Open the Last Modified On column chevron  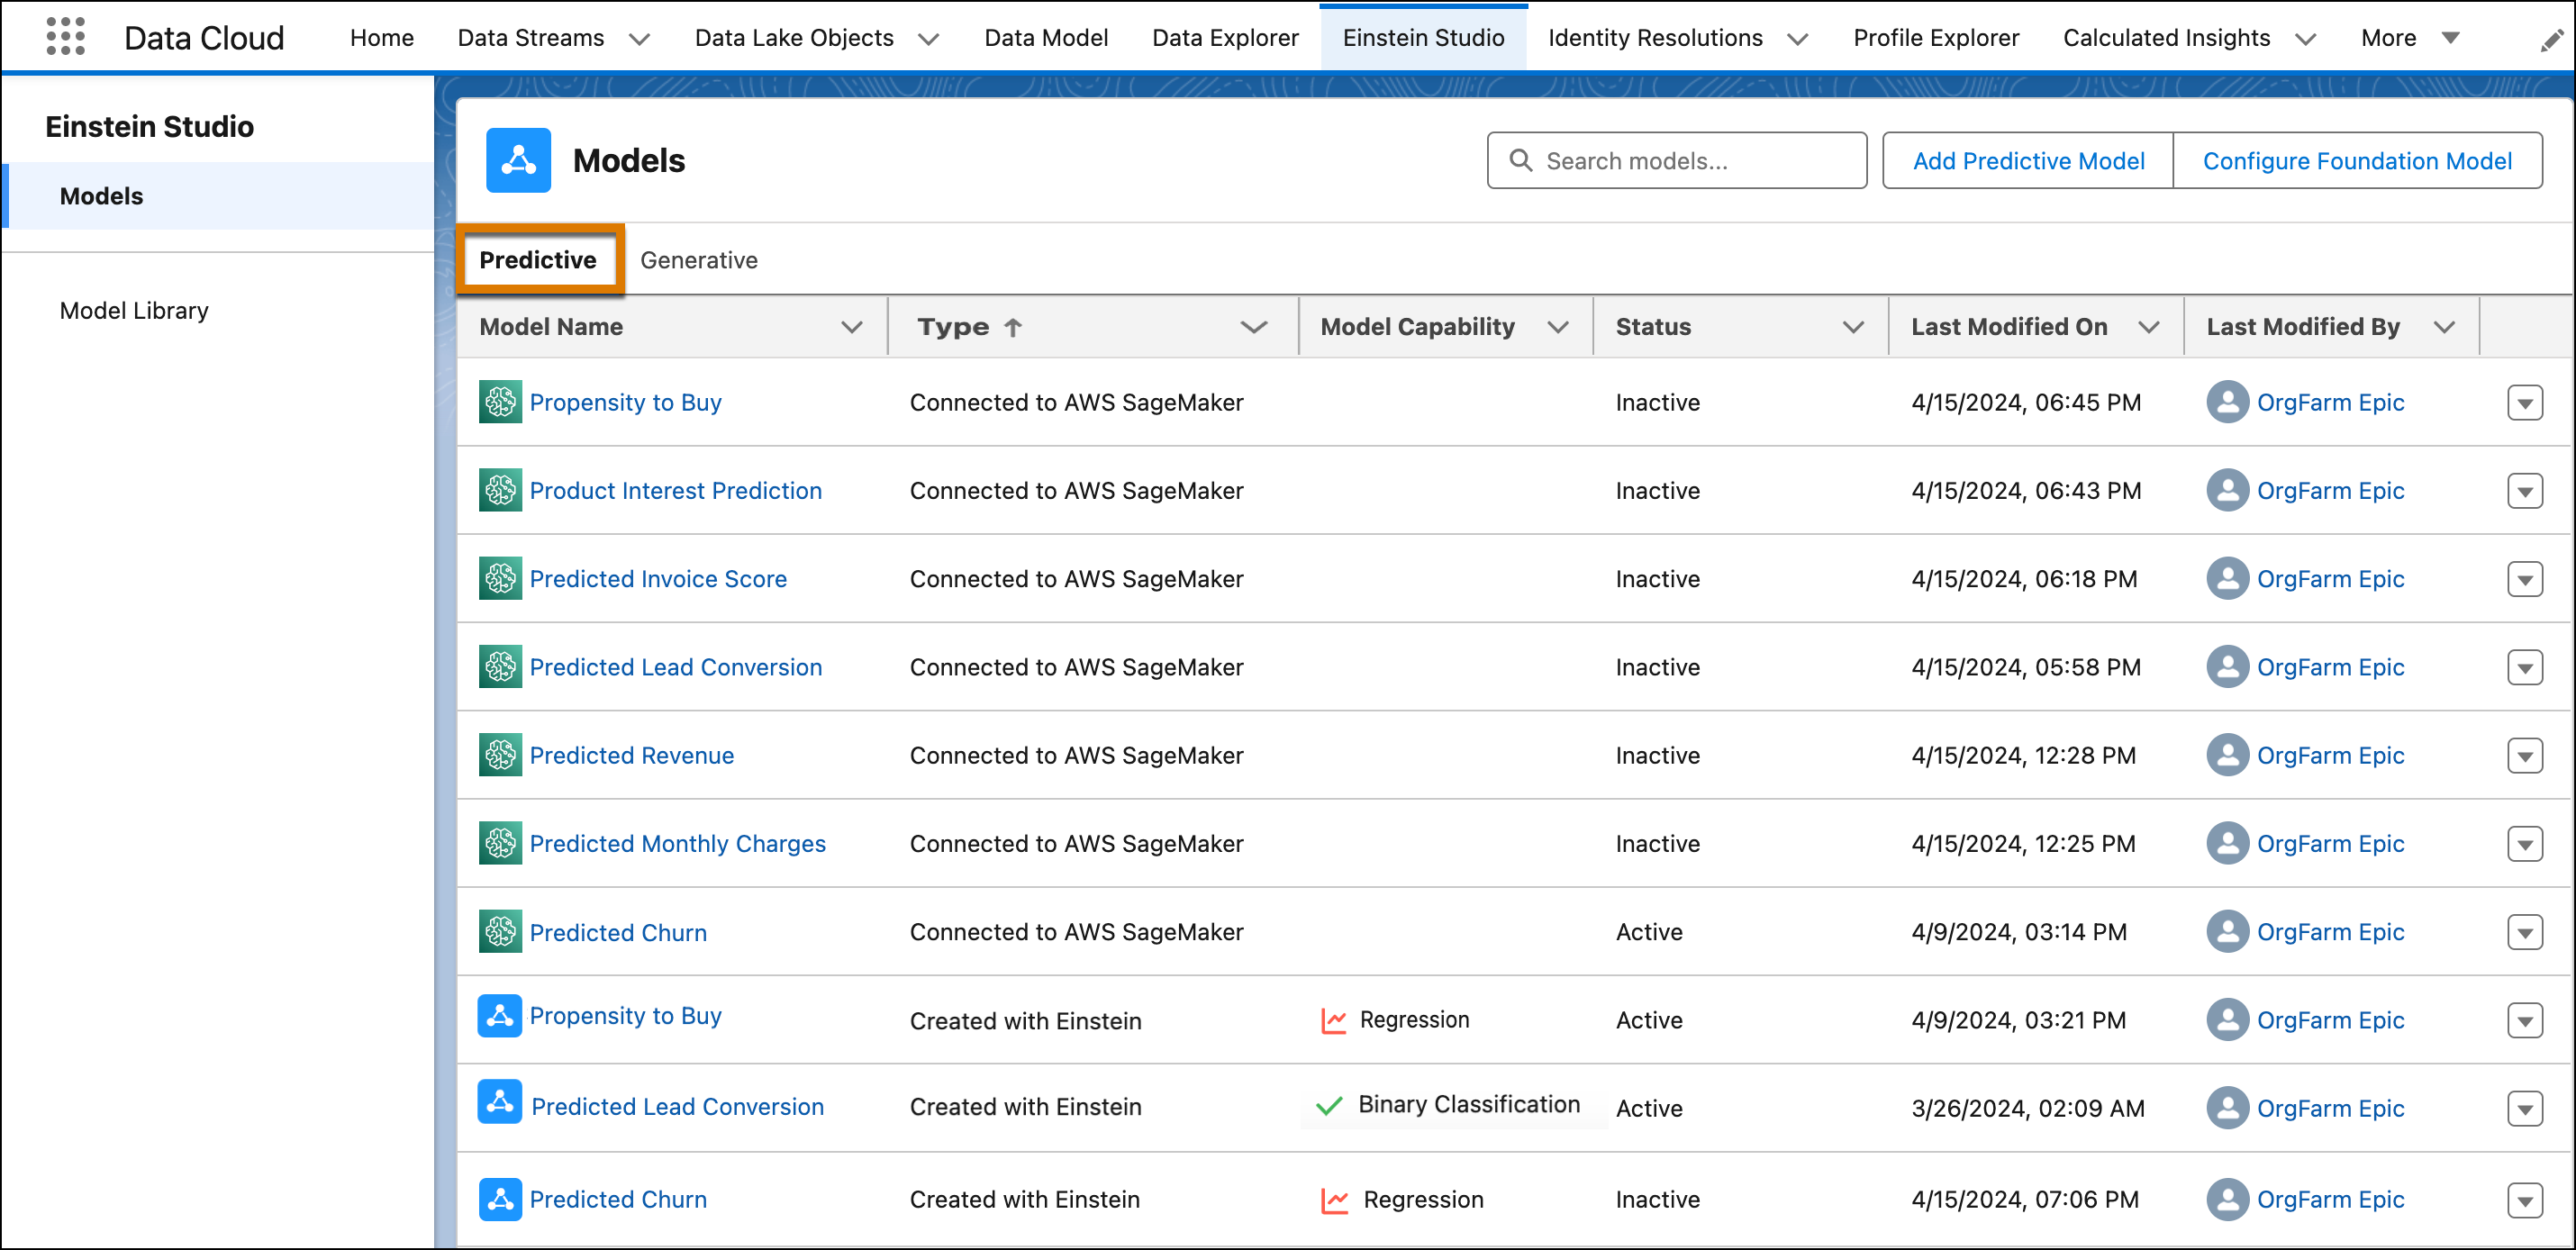2148,327
